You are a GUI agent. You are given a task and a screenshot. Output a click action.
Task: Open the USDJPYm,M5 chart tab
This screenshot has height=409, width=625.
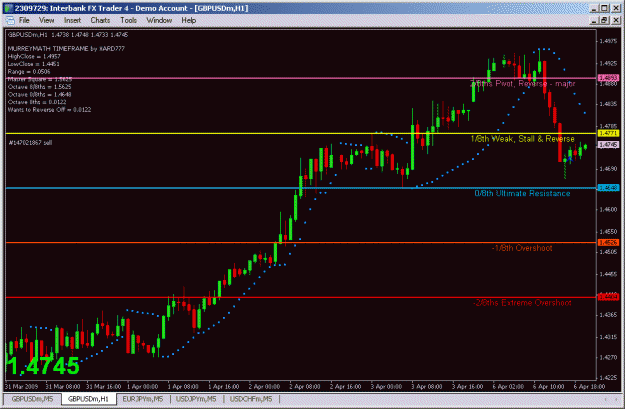(x=196, y=399)
